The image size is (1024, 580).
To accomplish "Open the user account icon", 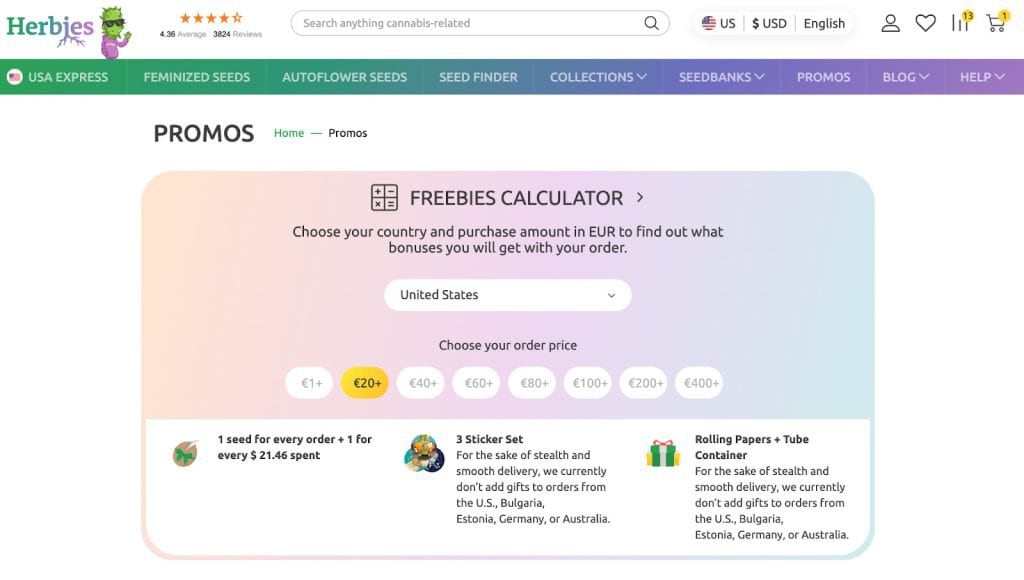I will point(890,23).
